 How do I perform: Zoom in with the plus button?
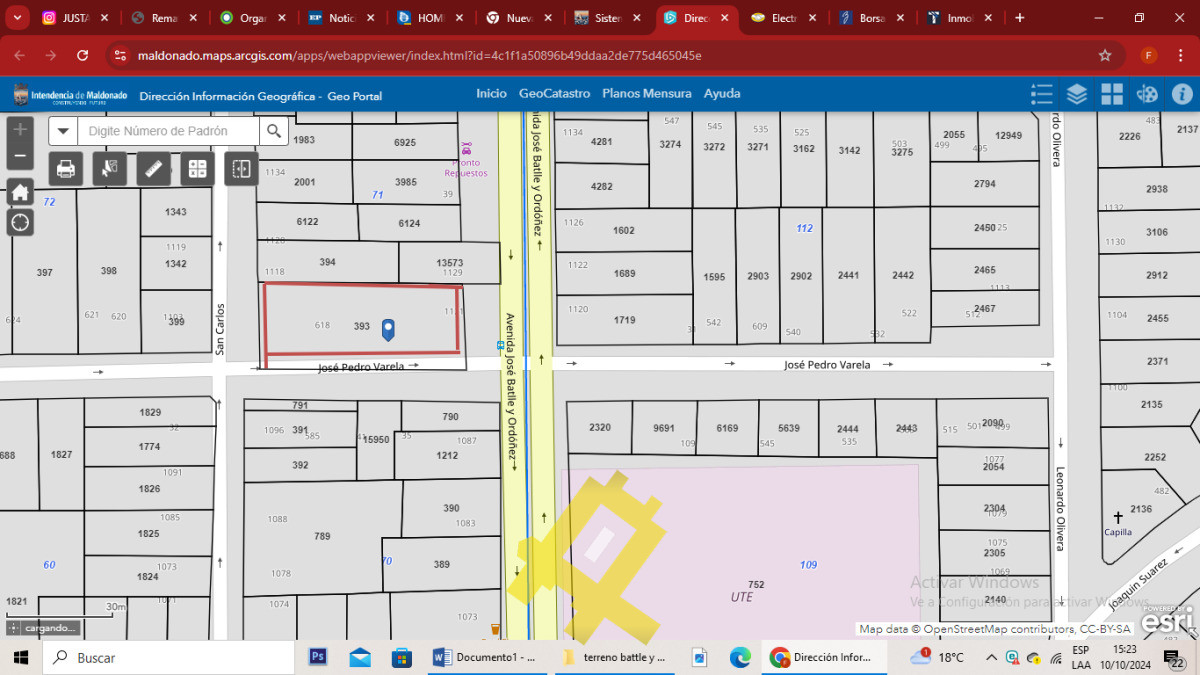click(x=20, y=130)
